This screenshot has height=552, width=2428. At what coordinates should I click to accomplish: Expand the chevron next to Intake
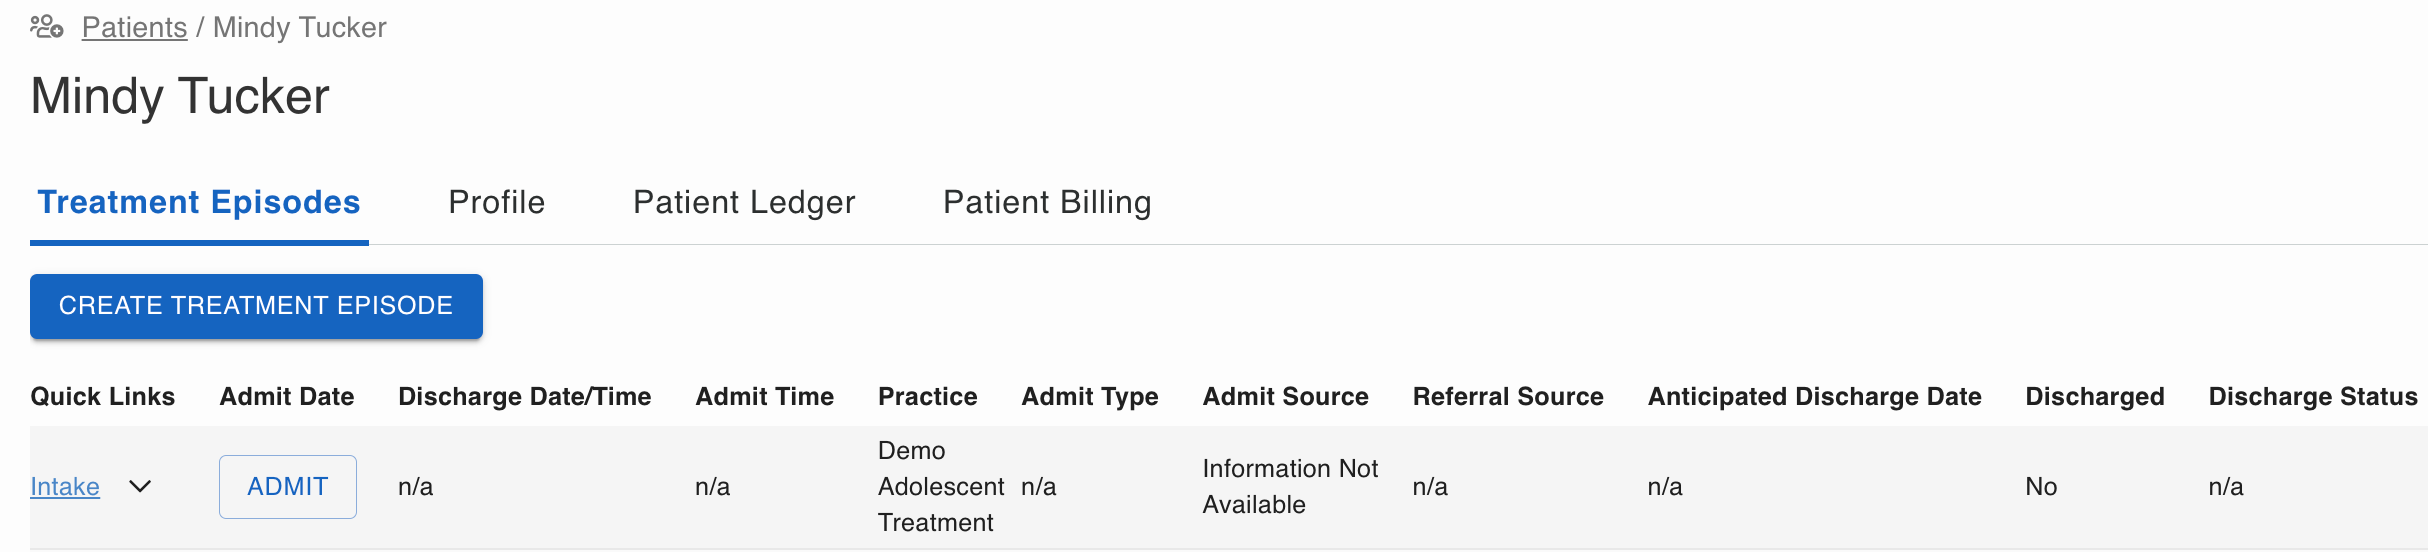tap(140, 487)
